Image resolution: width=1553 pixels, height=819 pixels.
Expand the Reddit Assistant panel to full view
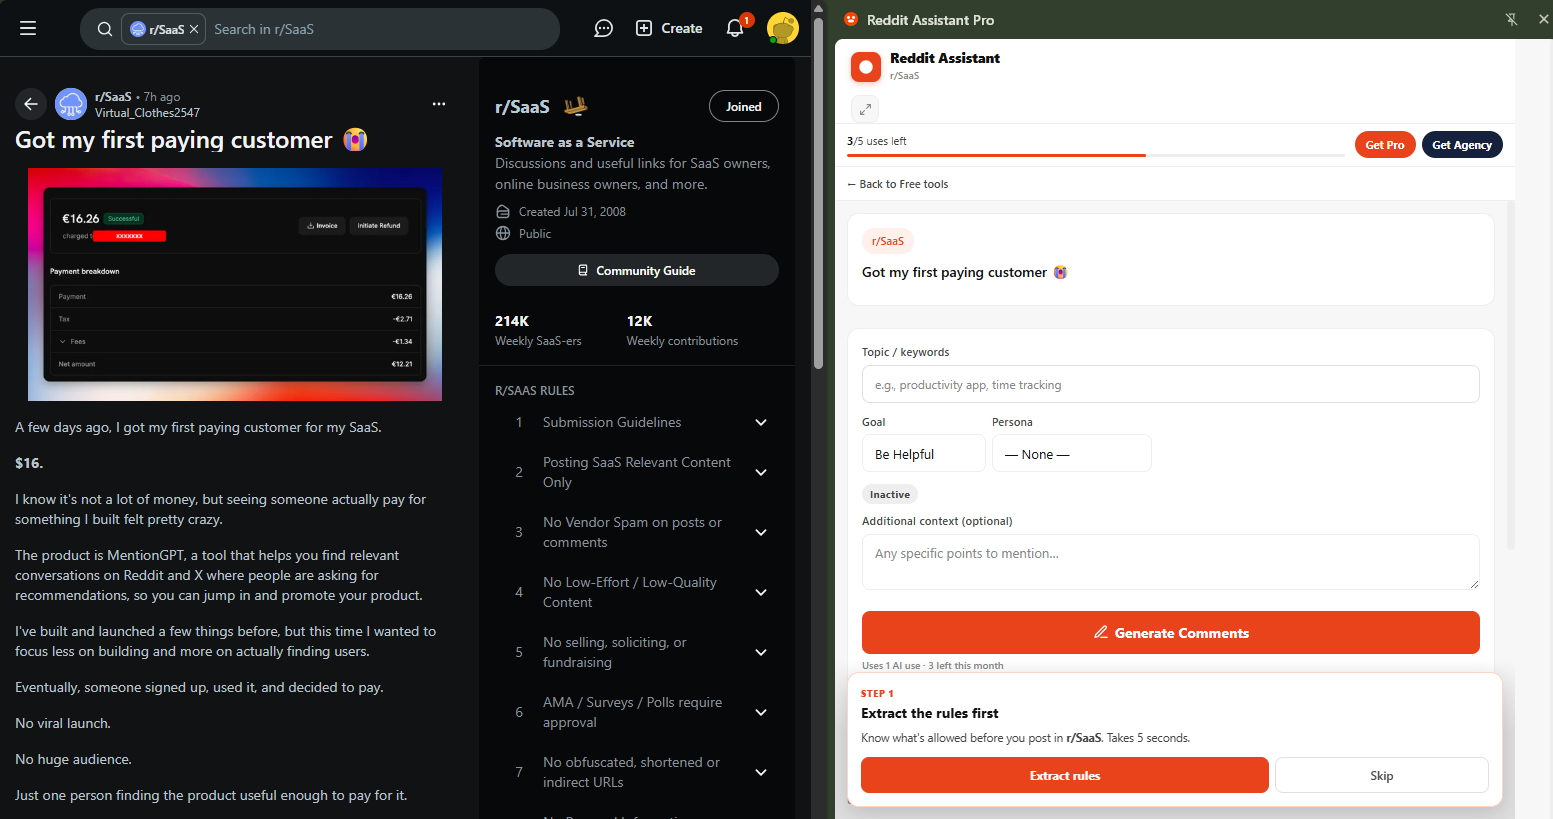point(865,109)
